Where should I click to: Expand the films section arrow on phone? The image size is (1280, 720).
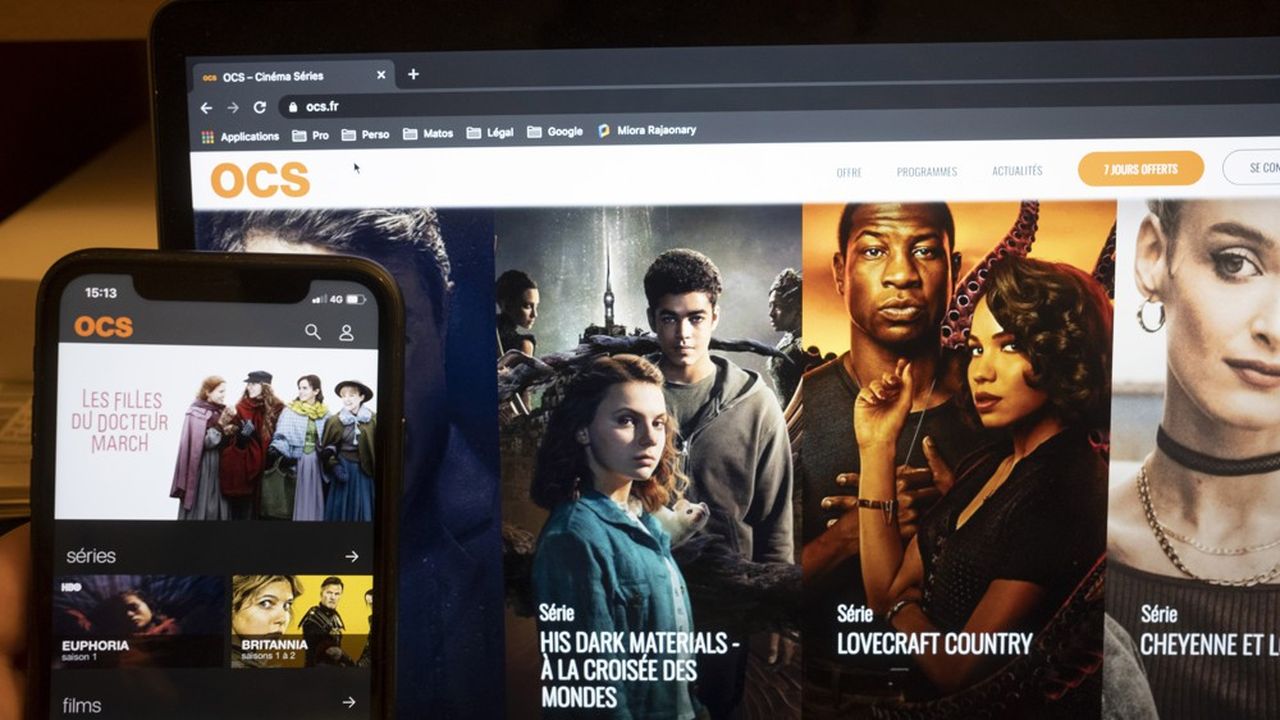point(349,702)
